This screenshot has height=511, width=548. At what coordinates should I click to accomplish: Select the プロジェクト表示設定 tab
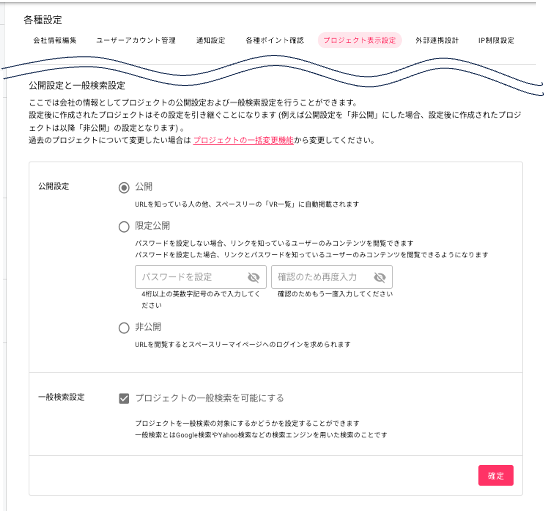pyautogui.click(x=360, y=41)
